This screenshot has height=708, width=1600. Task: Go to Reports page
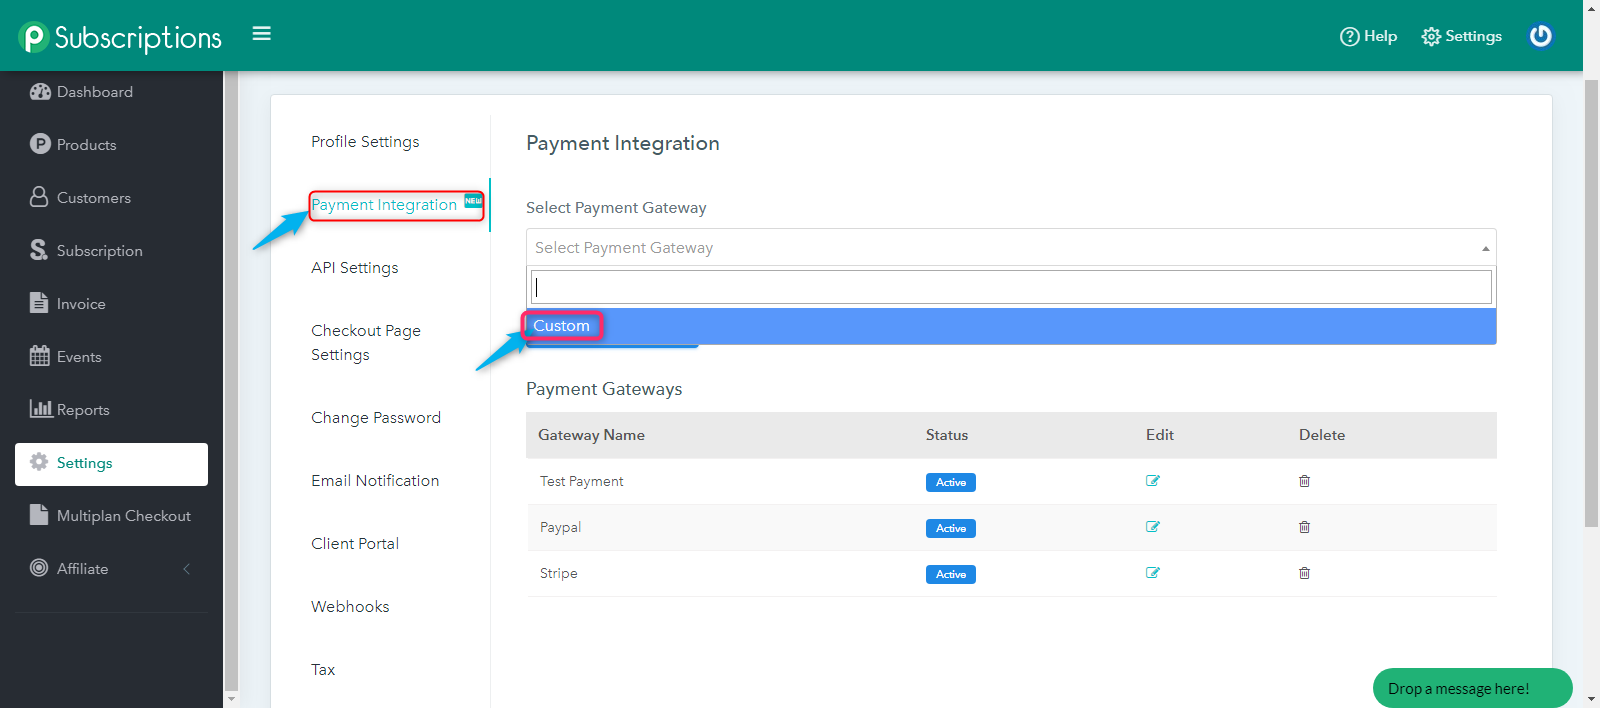tap(83, 410)
